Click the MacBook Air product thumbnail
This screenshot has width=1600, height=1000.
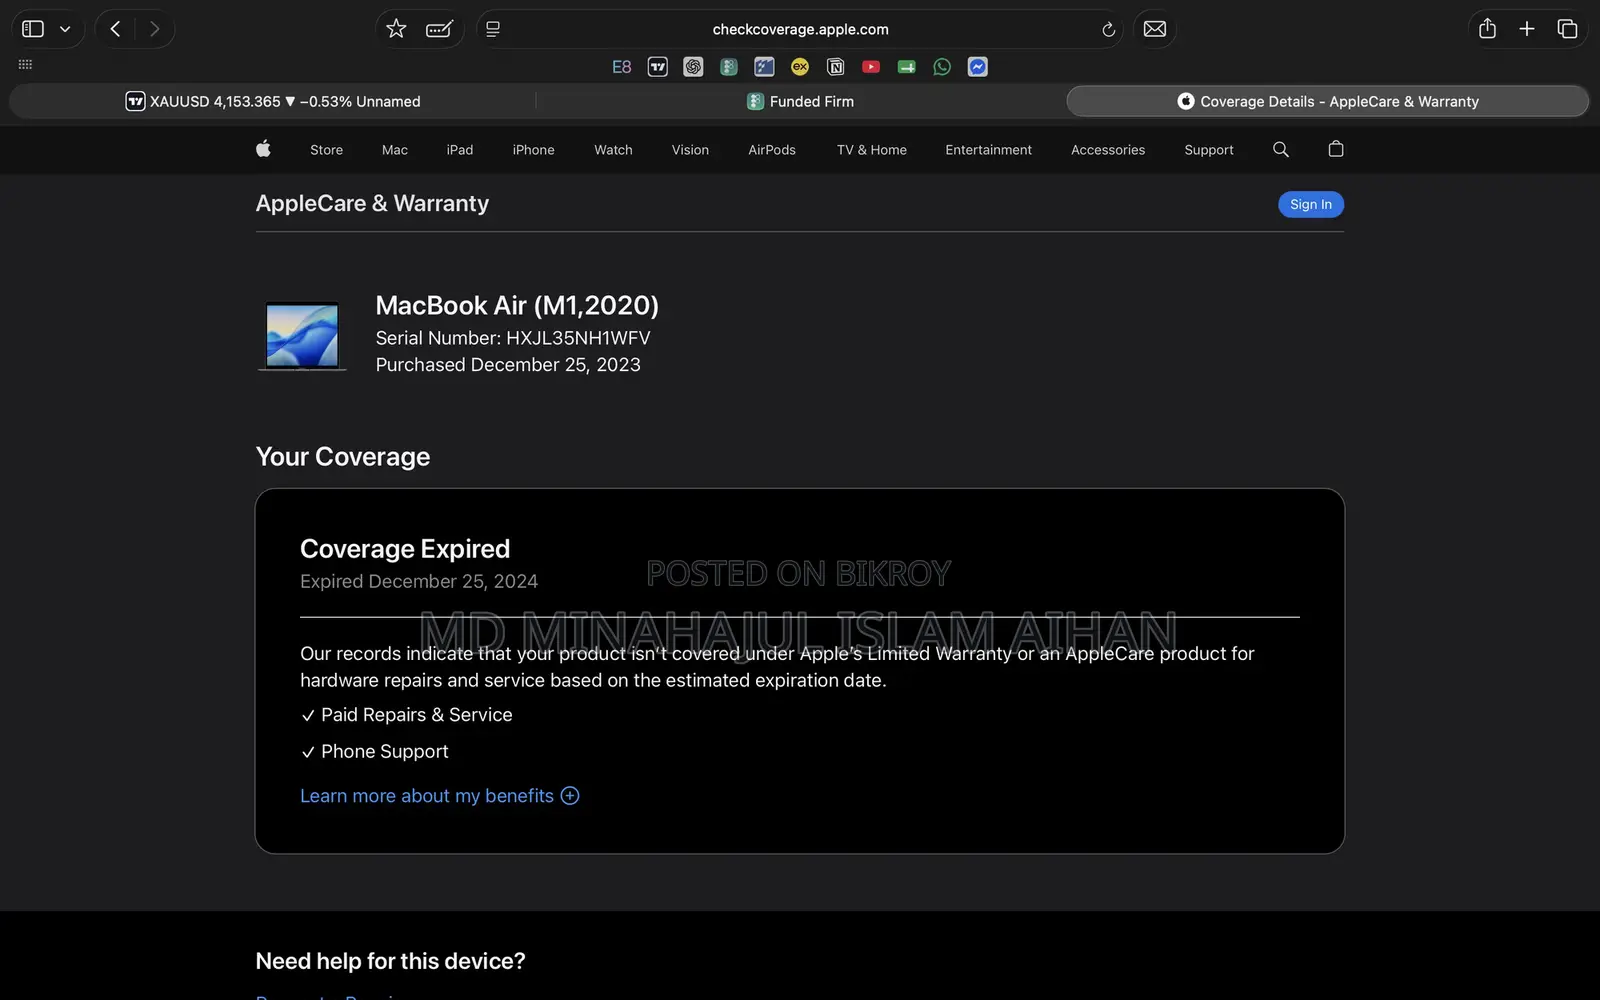pyautogui.click(x=302, y=336)
